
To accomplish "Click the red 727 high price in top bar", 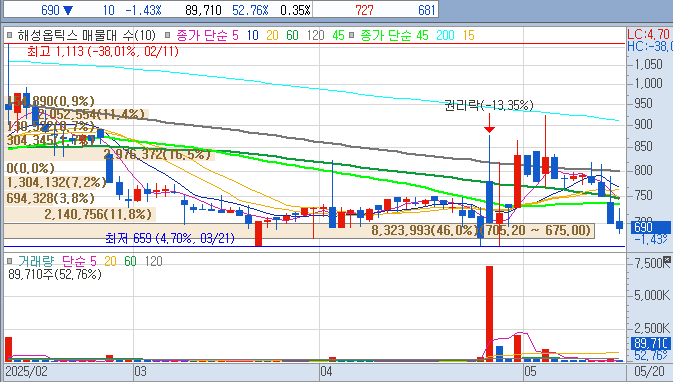I will click(x=364, y=10).
